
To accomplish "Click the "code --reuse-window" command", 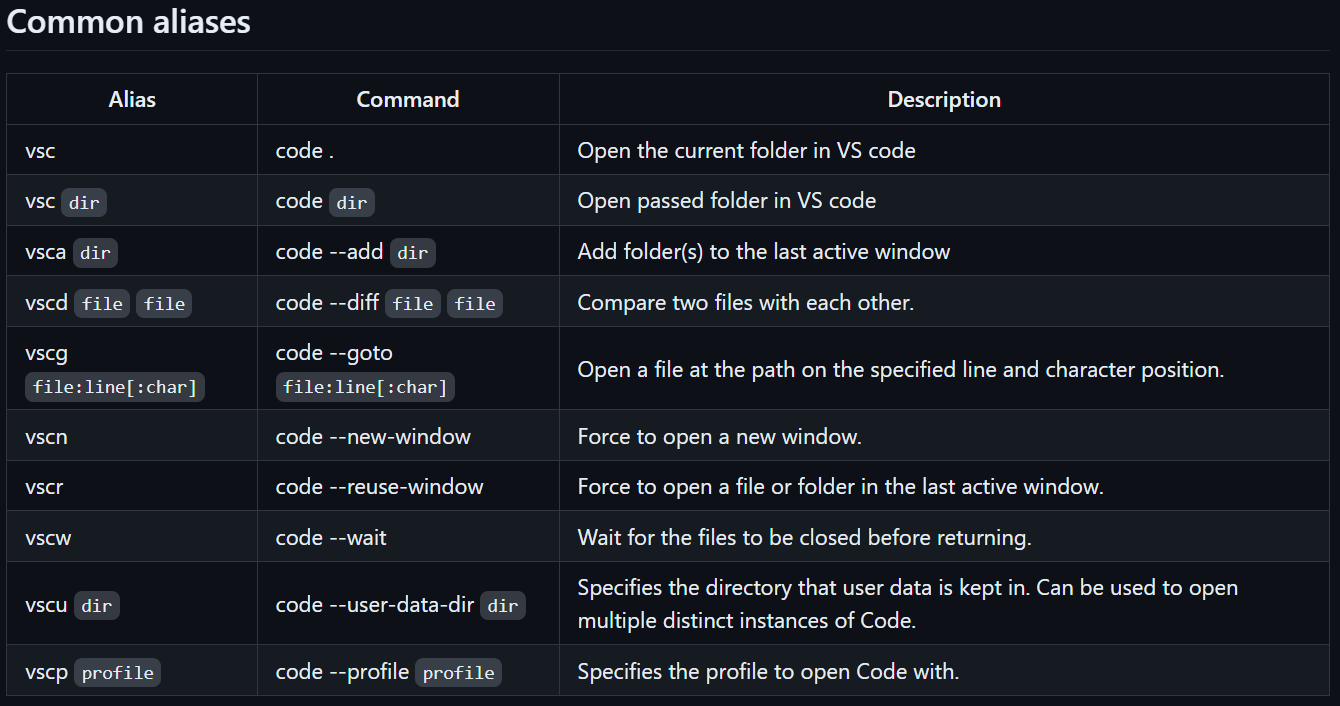I will point(379,487).
